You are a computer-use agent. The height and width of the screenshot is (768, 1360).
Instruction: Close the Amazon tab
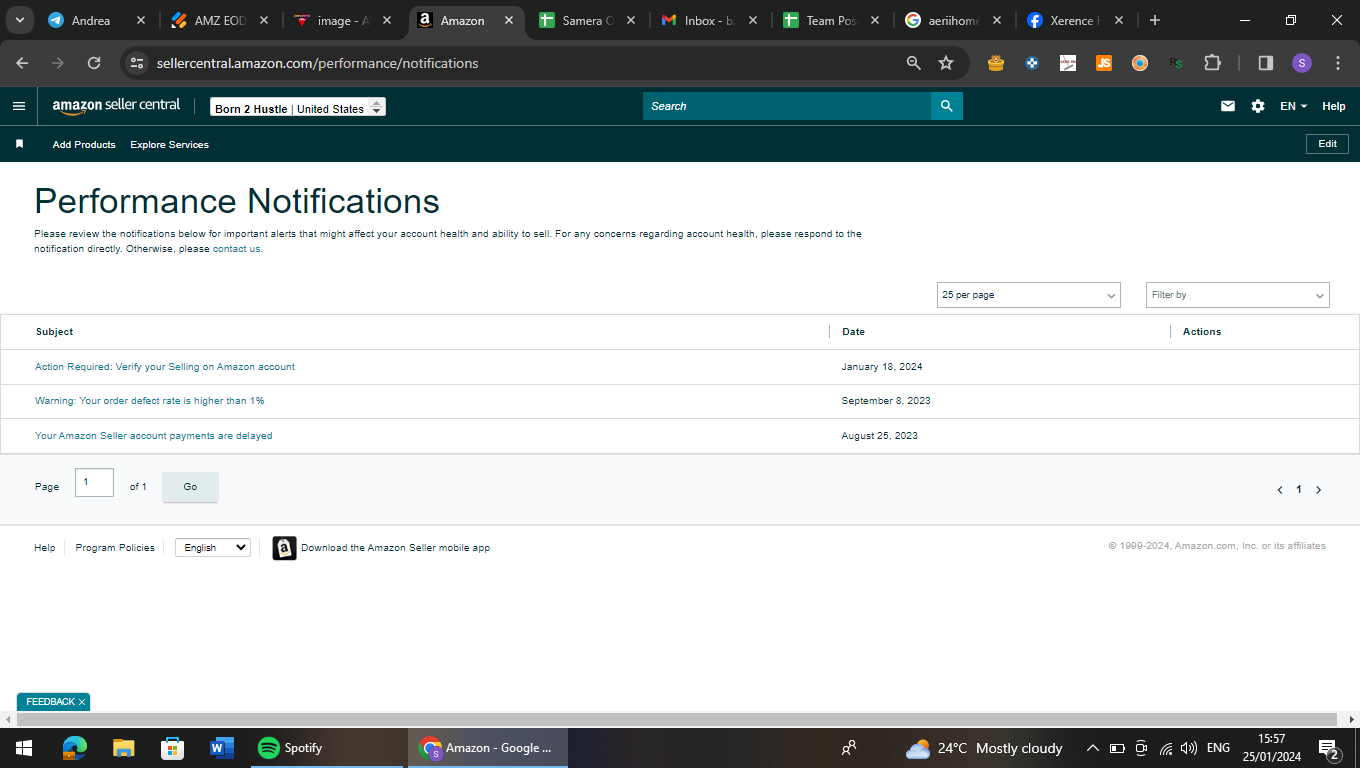coord(509,20)
